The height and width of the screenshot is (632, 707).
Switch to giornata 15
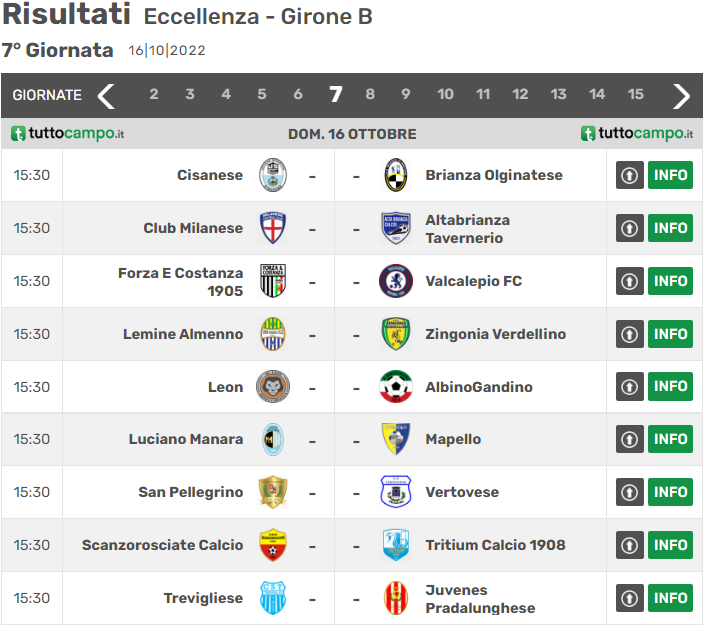coord(635,95)
